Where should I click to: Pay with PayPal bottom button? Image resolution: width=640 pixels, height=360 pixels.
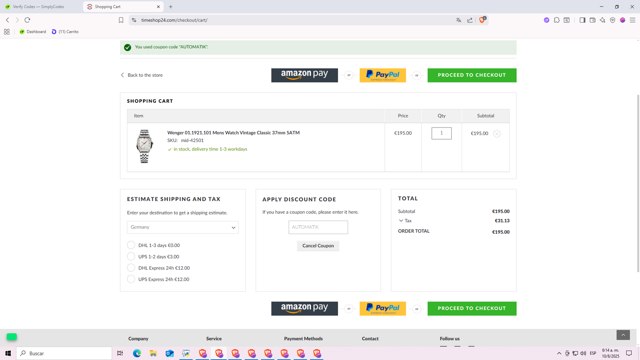tap(382, 309)
